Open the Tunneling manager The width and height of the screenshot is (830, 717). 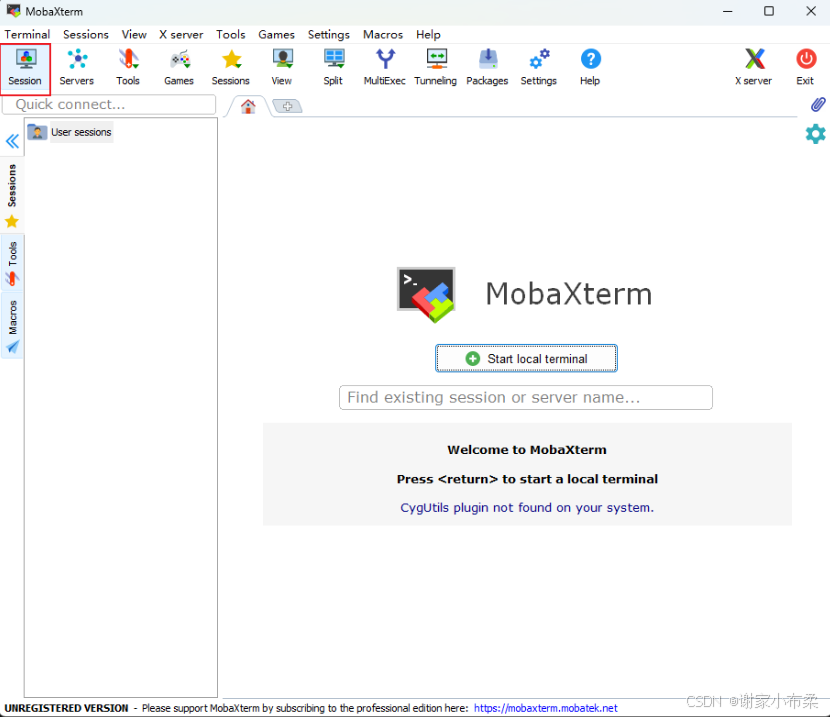point(436,68)
